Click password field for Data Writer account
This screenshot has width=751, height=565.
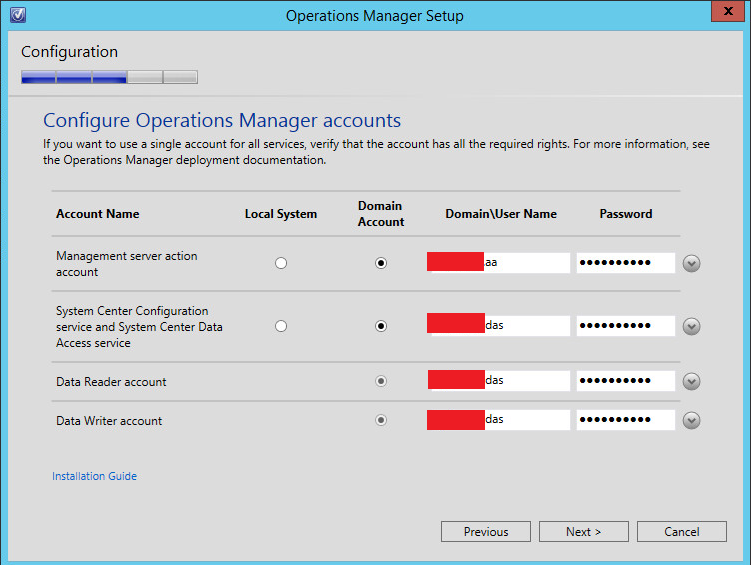pos(626,419)
